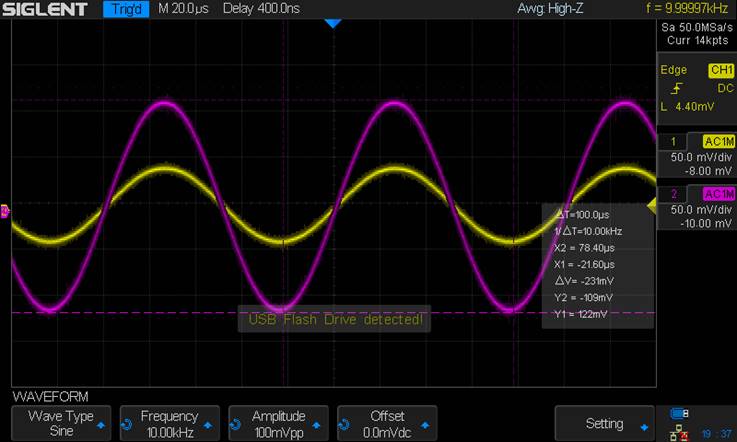Select the Amplitude 100mVpp softkey
This screenshot has height=442, width=737.
tap(278, 423)
